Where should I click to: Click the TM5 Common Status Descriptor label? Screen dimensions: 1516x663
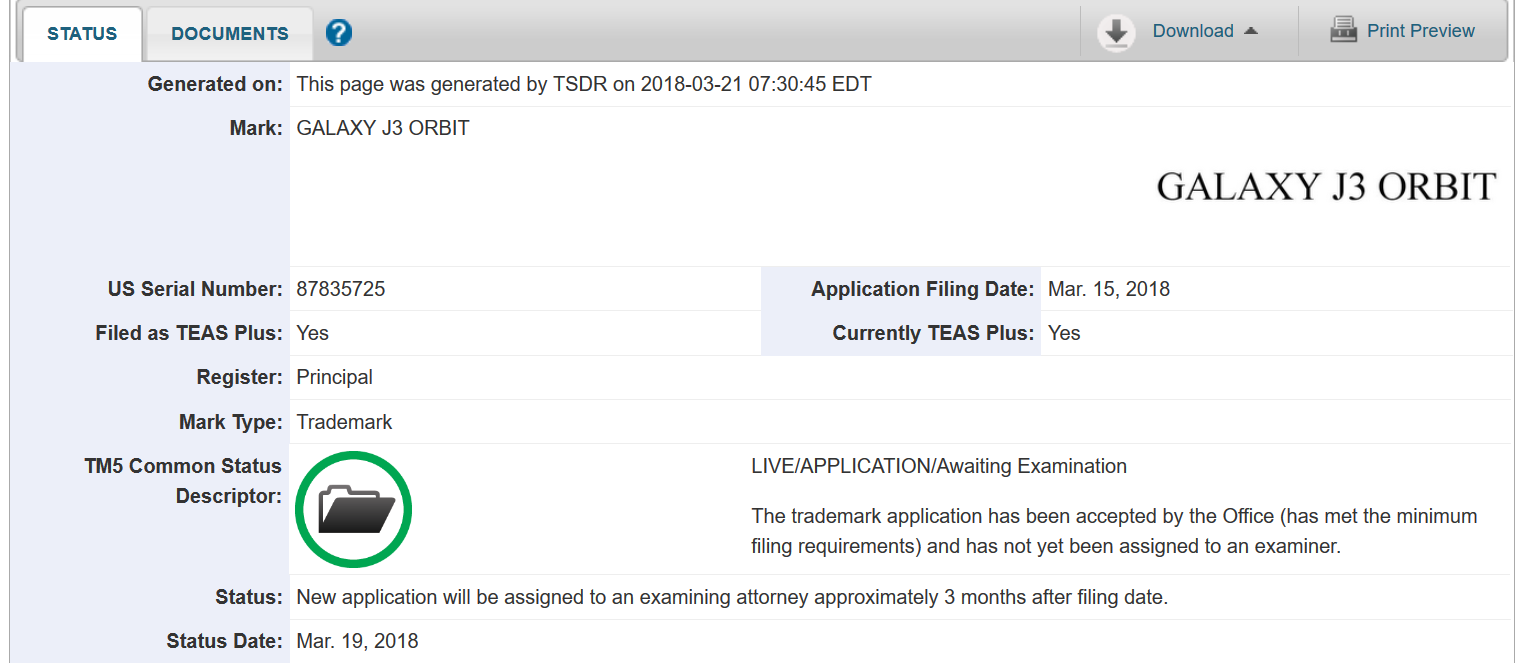(x=183, y=480)
